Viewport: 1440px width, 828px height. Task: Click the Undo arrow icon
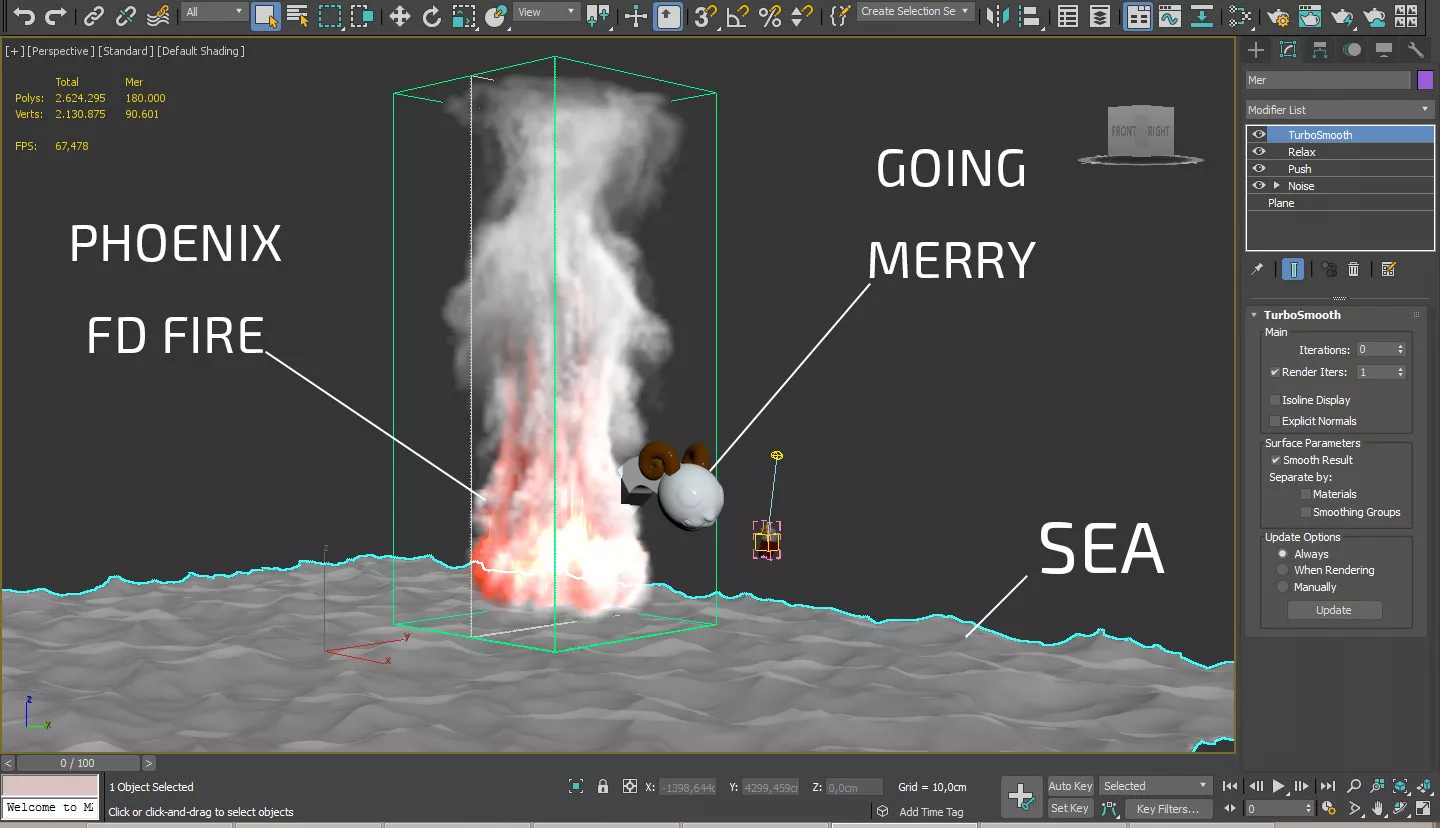click(x=24, y=16)
